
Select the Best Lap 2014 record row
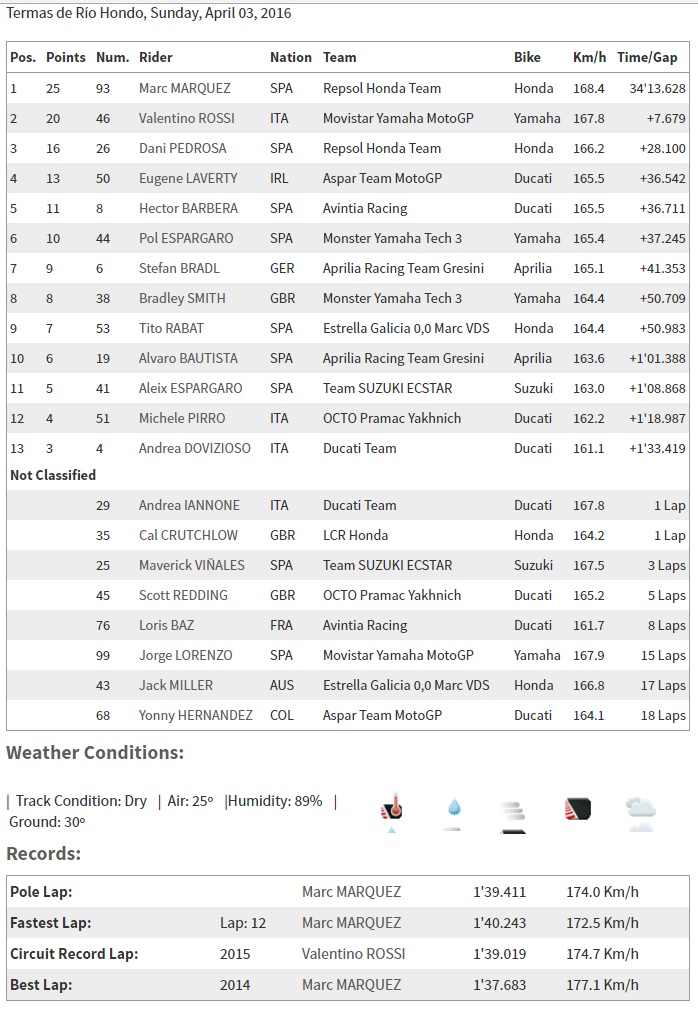(x=348, y=985)
